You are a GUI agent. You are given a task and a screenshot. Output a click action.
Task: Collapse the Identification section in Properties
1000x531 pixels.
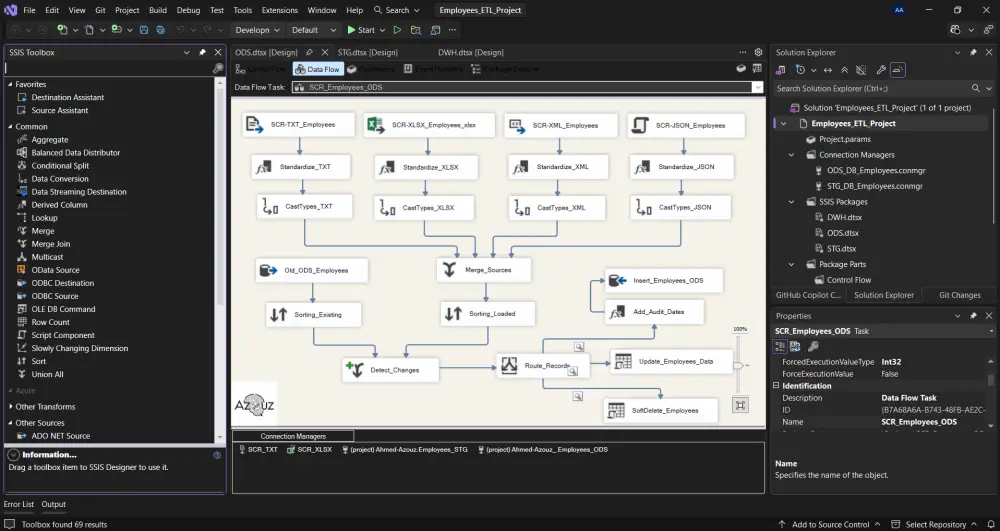(x=776, y=386)
